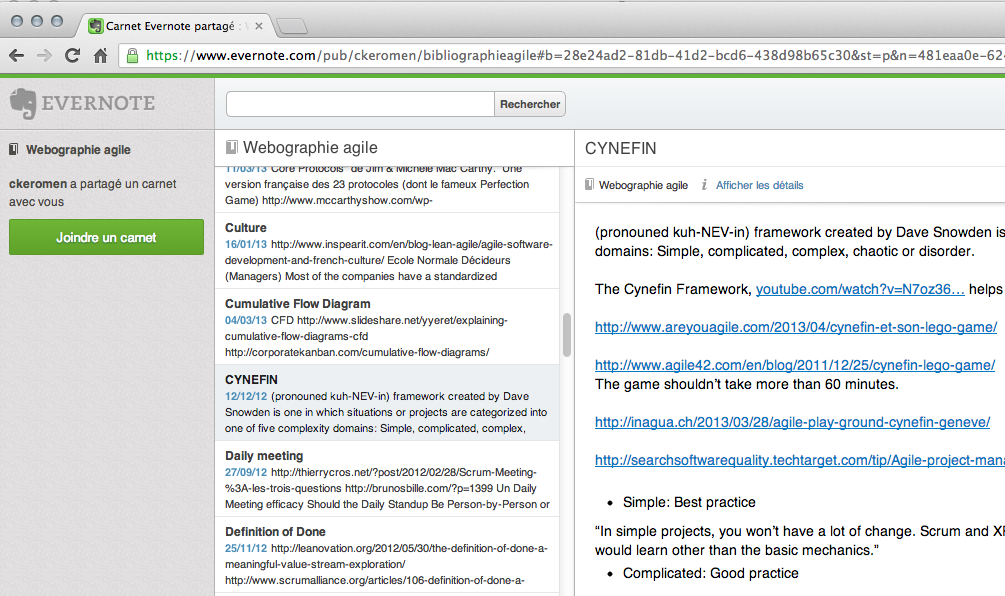Open the areyouagile.com cynefin lego link
Viewport: 1005px width, 596px height.
(x=795, y=327)
